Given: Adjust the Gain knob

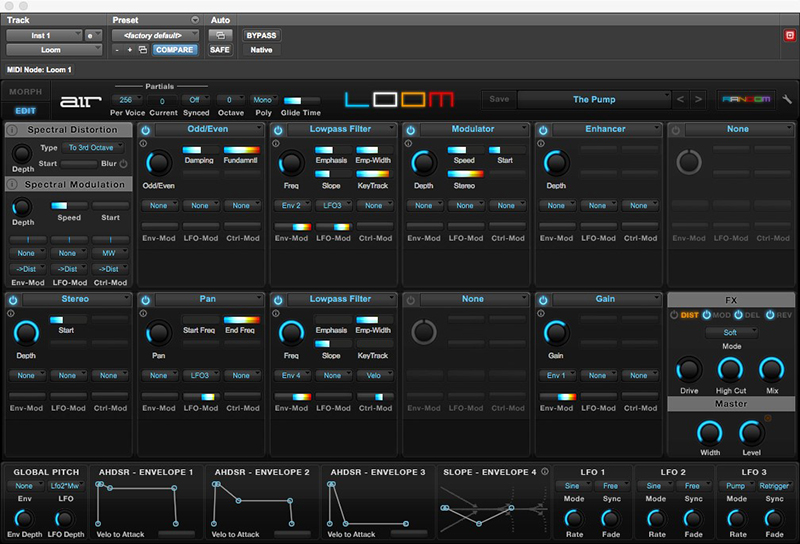Looking at the screenshot, I should click(x=556, y=333).
